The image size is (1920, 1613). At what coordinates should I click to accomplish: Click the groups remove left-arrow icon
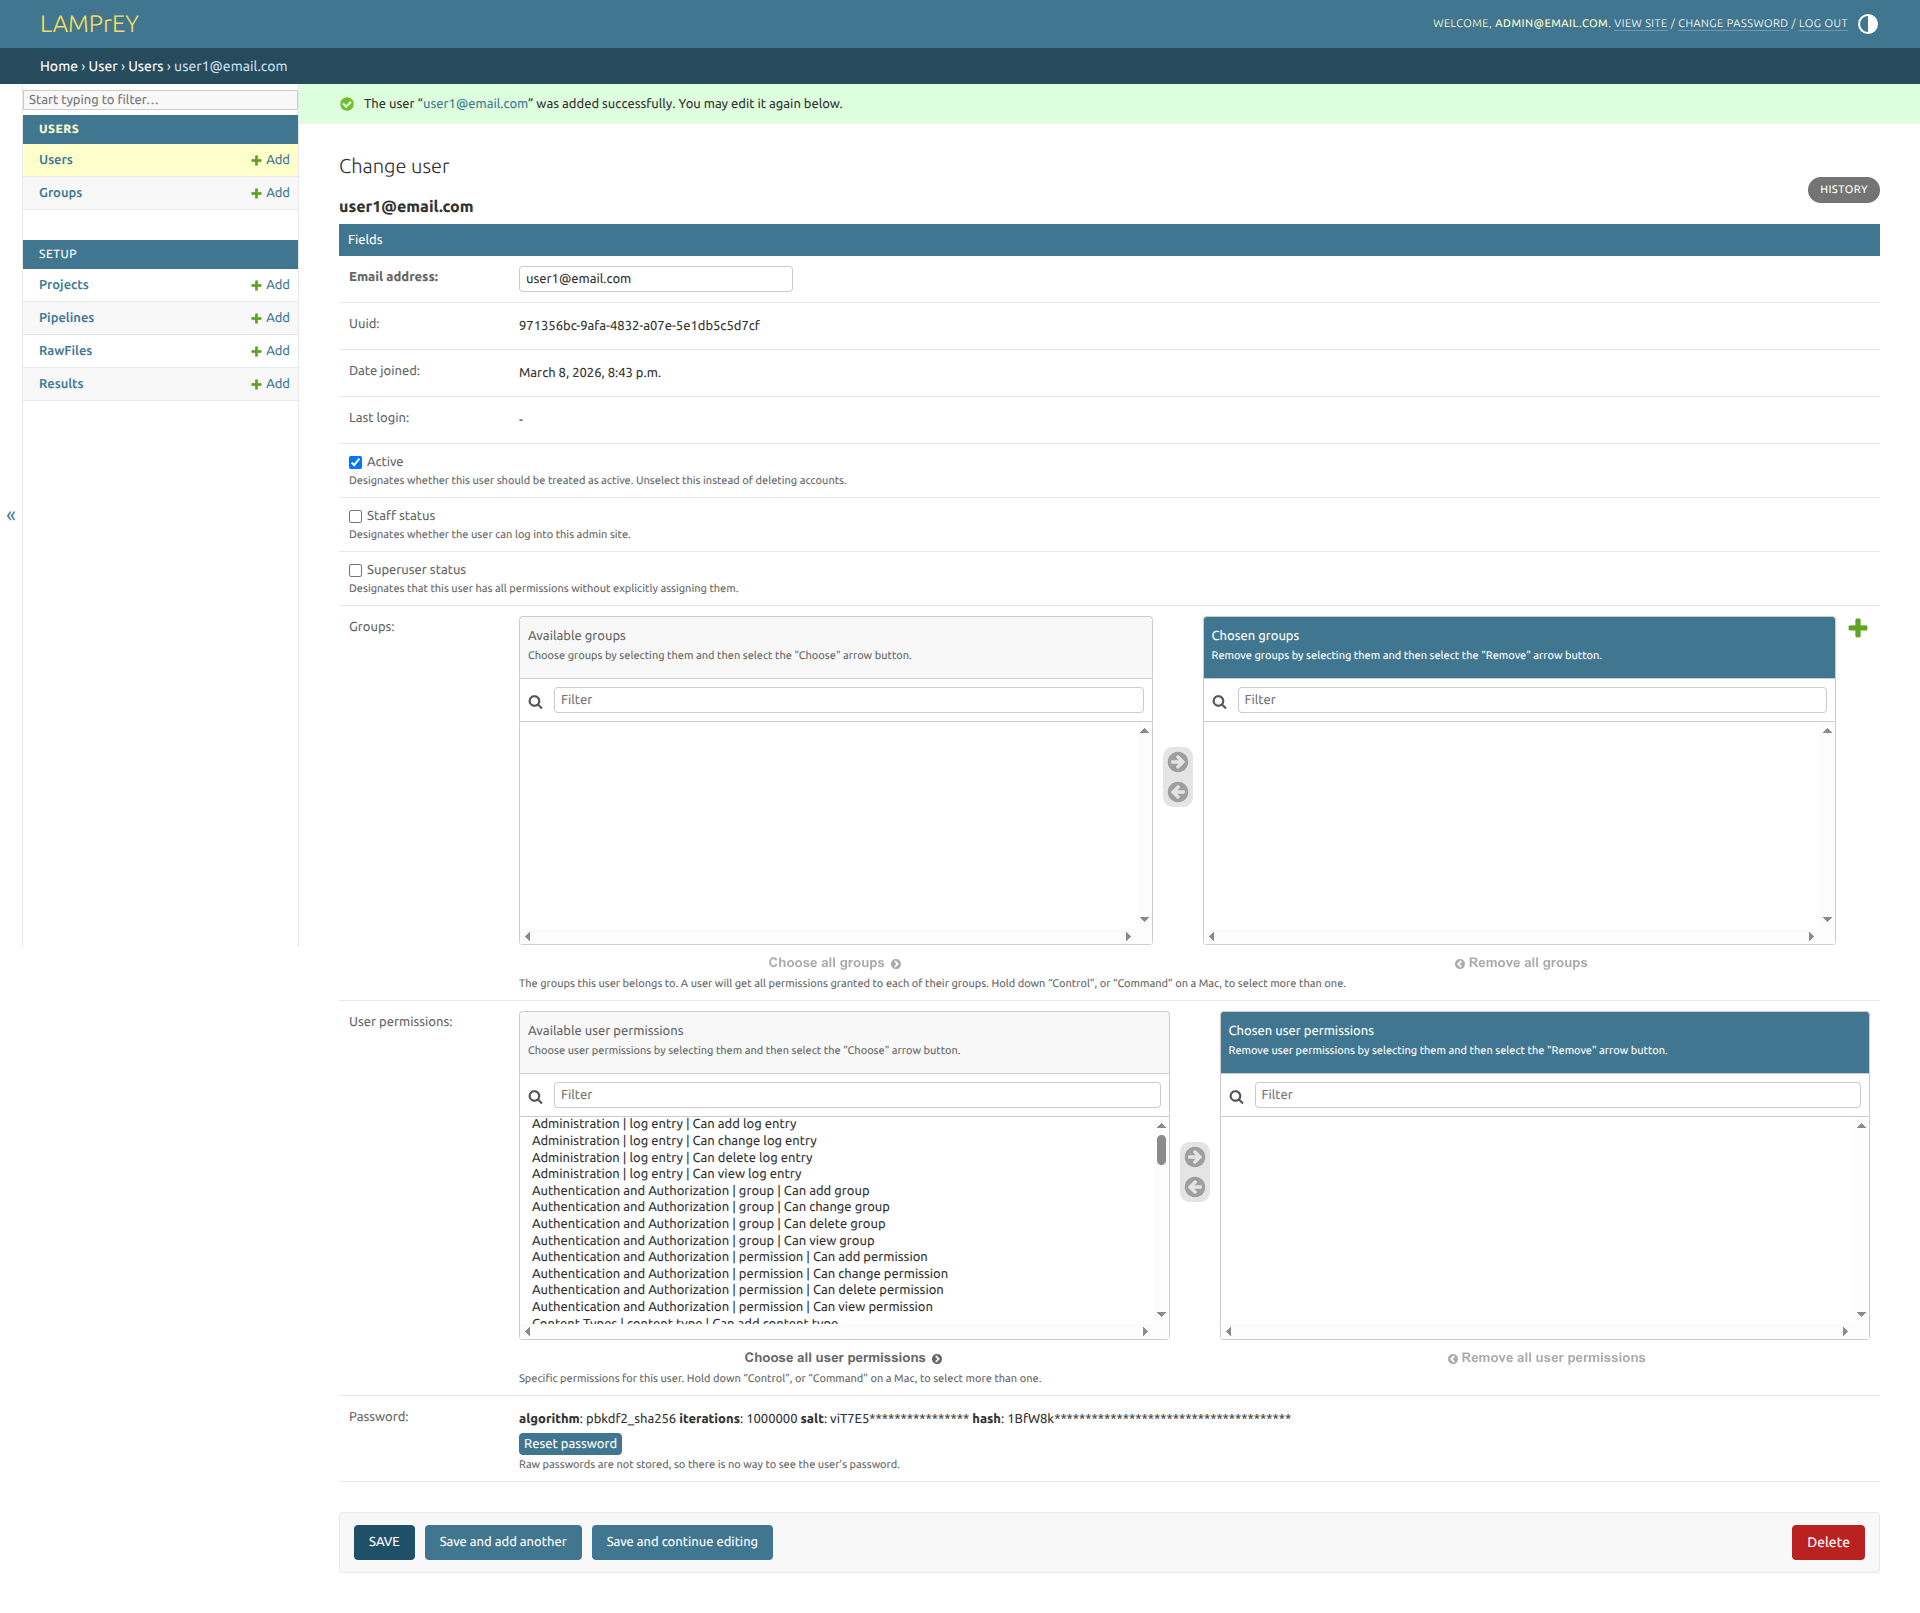tap(1178, 793)
